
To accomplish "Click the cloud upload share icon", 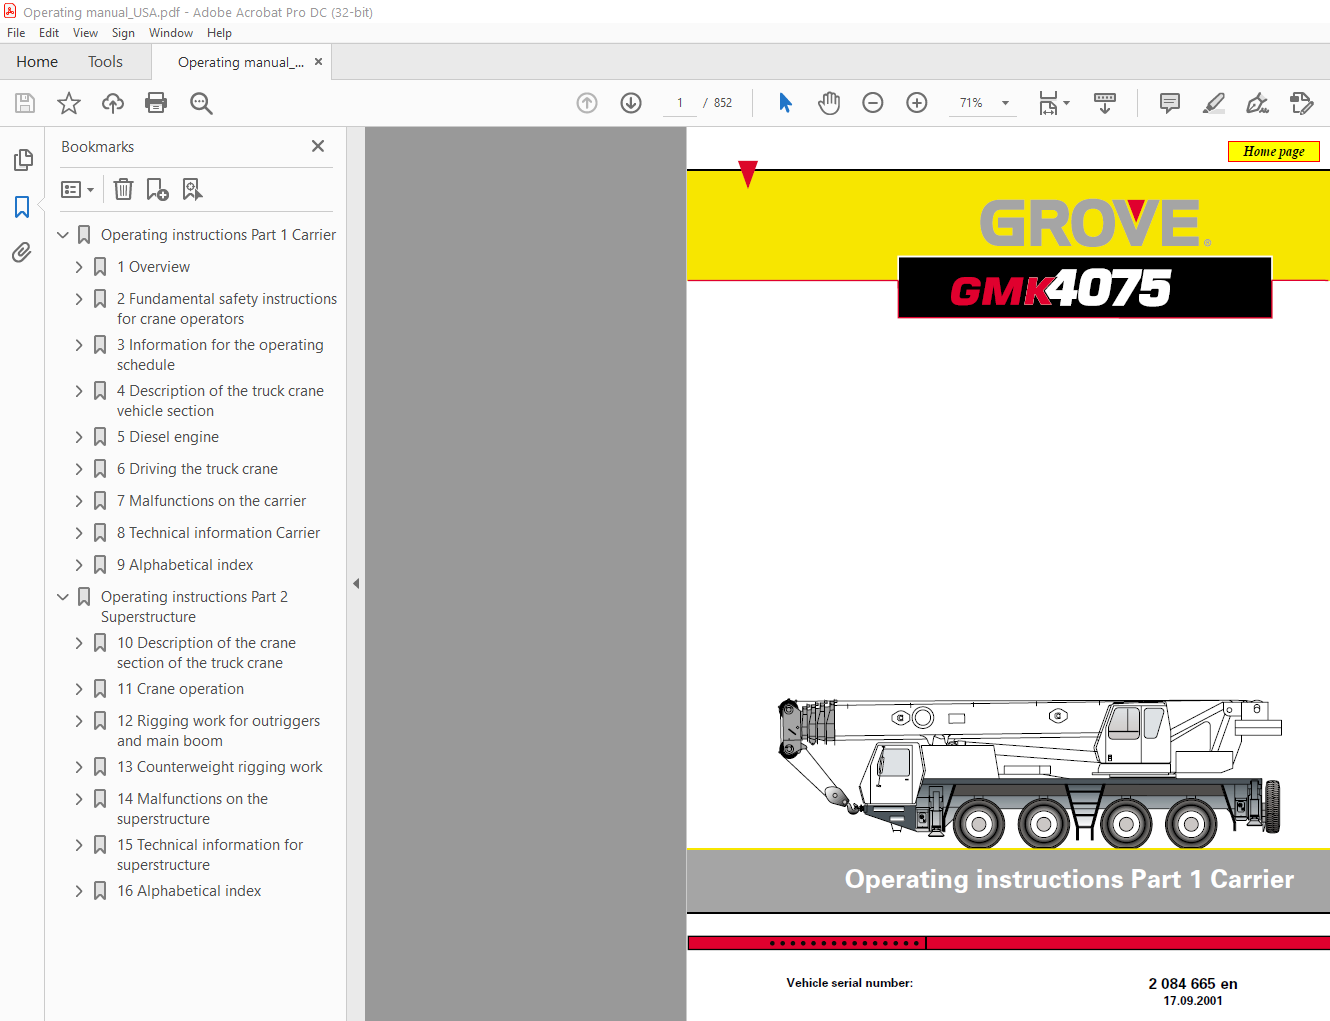I will click(x=113, y=103).
